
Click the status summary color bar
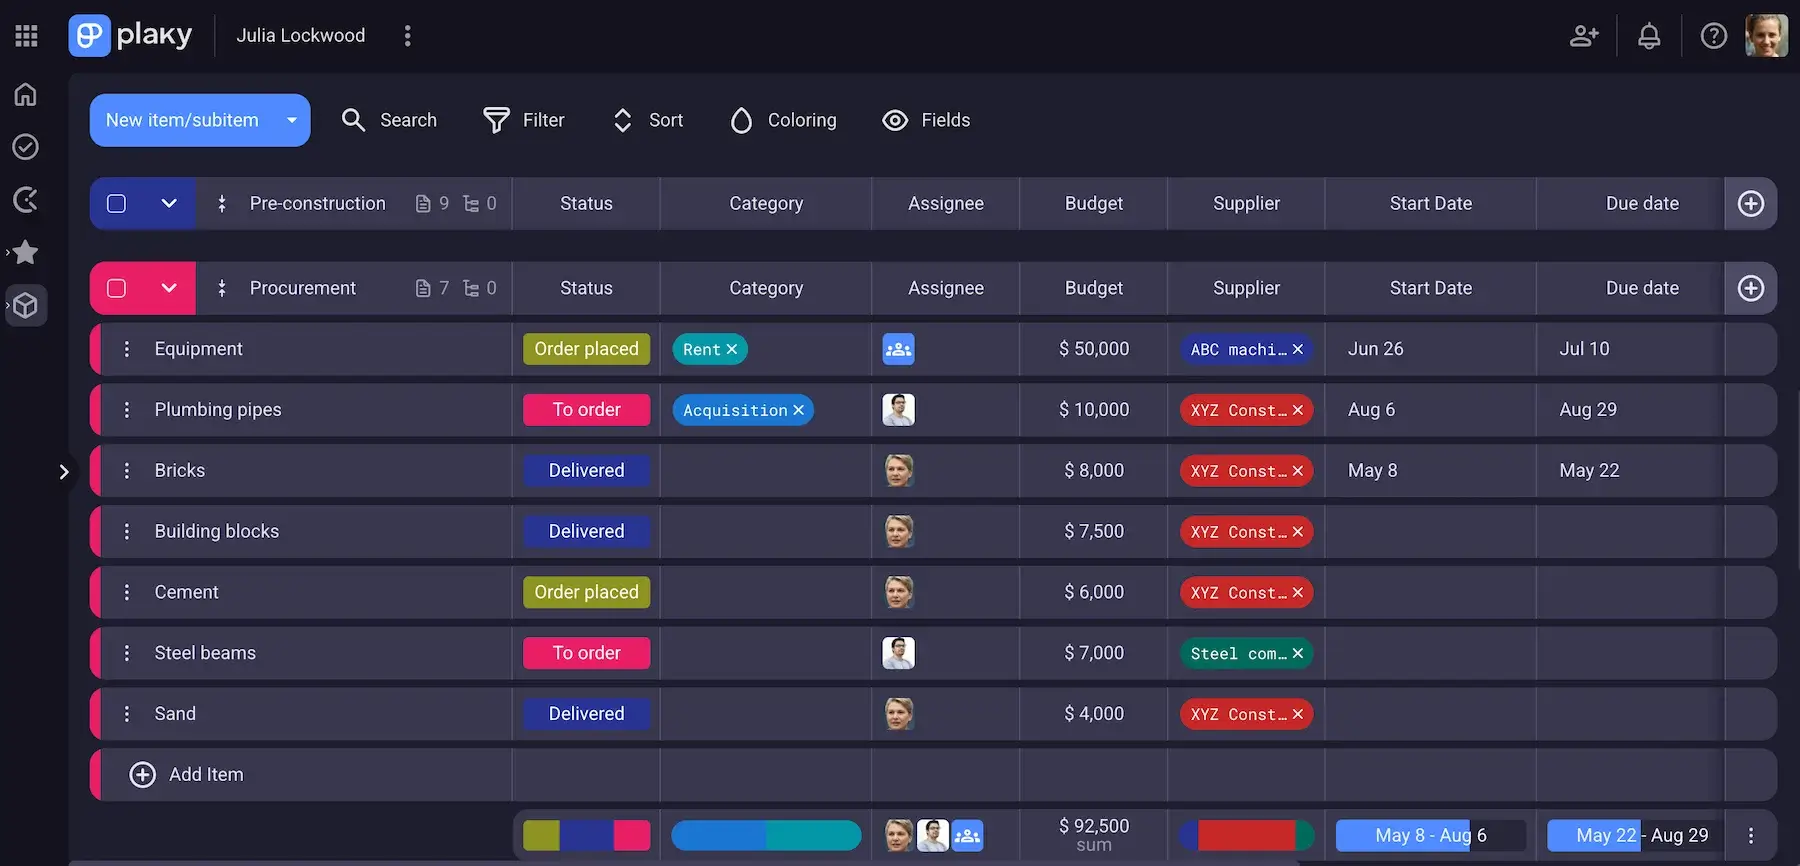[x=586, y=835]
